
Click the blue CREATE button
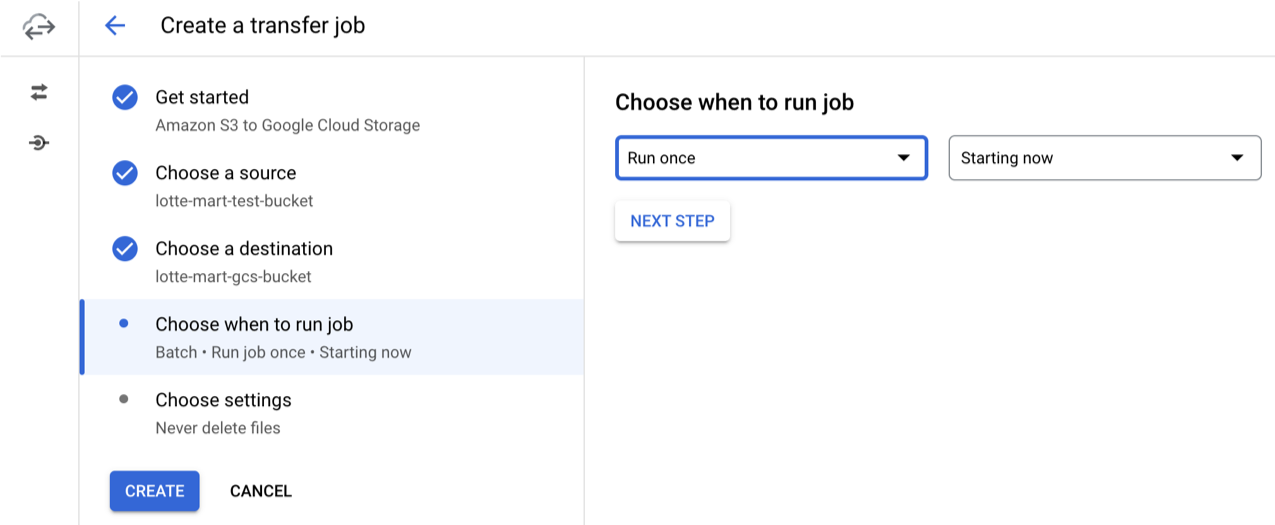click(x=155, y=491)
